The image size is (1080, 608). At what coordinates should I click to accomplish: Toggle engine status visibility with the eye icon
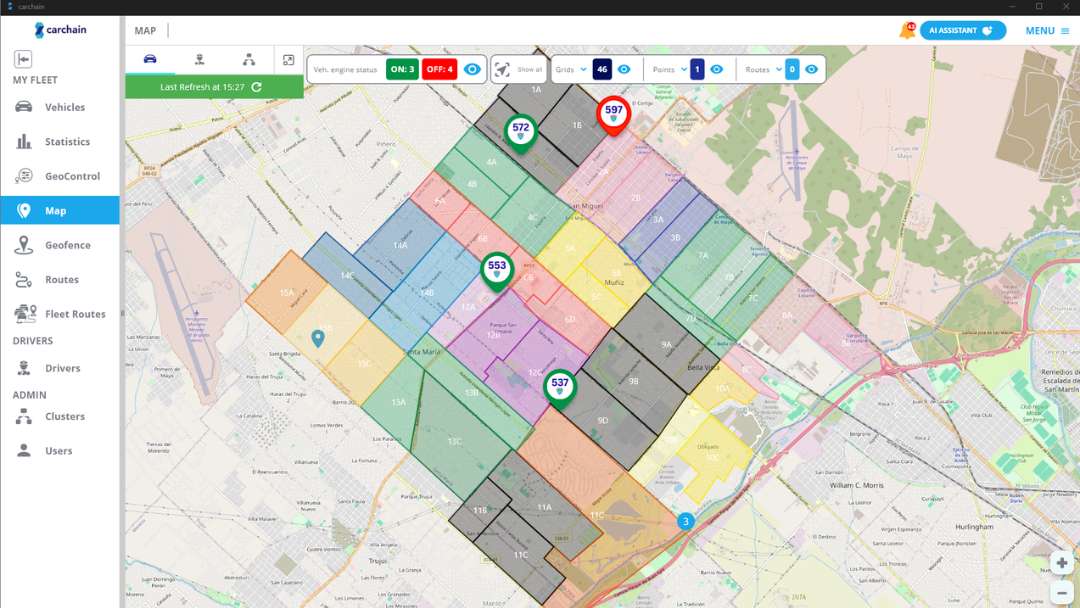[470, 69]
